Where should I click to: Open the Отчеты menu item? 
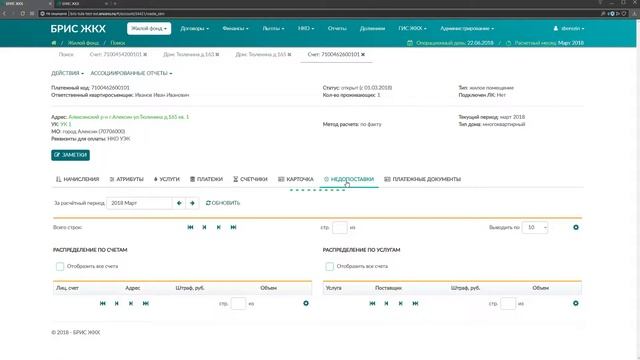point(337,29)
